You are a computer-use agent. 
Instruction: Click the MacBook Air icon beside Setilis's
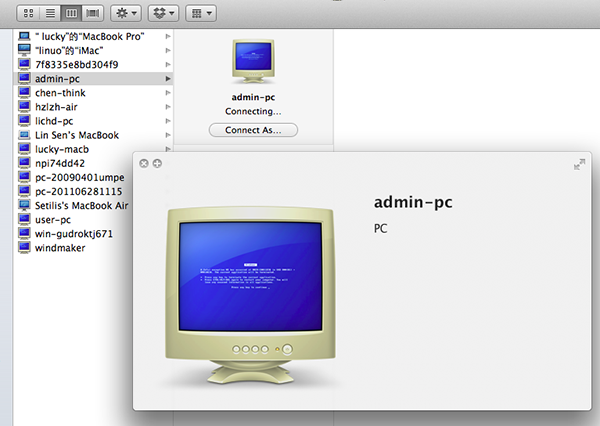(24, 206)
